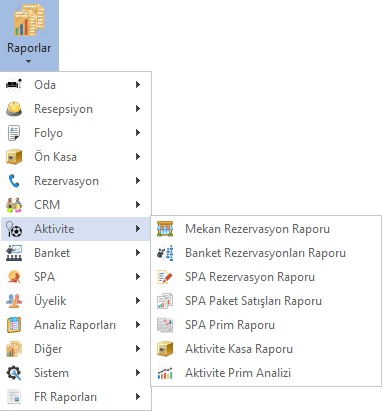
Task: Open the FR Raporları menu item
Action: click(76, 397)
